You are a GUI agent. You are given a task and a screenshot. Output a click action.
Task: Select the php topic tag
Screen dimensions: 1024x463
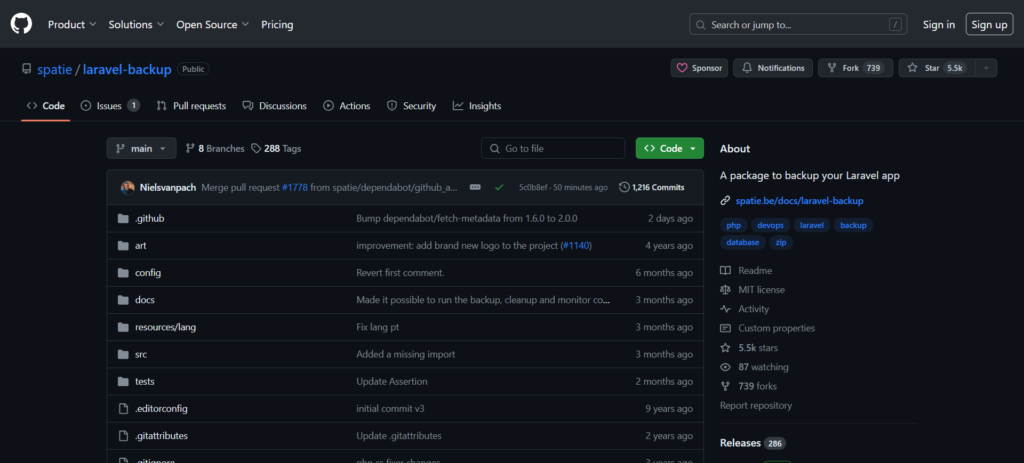(733, 226)
